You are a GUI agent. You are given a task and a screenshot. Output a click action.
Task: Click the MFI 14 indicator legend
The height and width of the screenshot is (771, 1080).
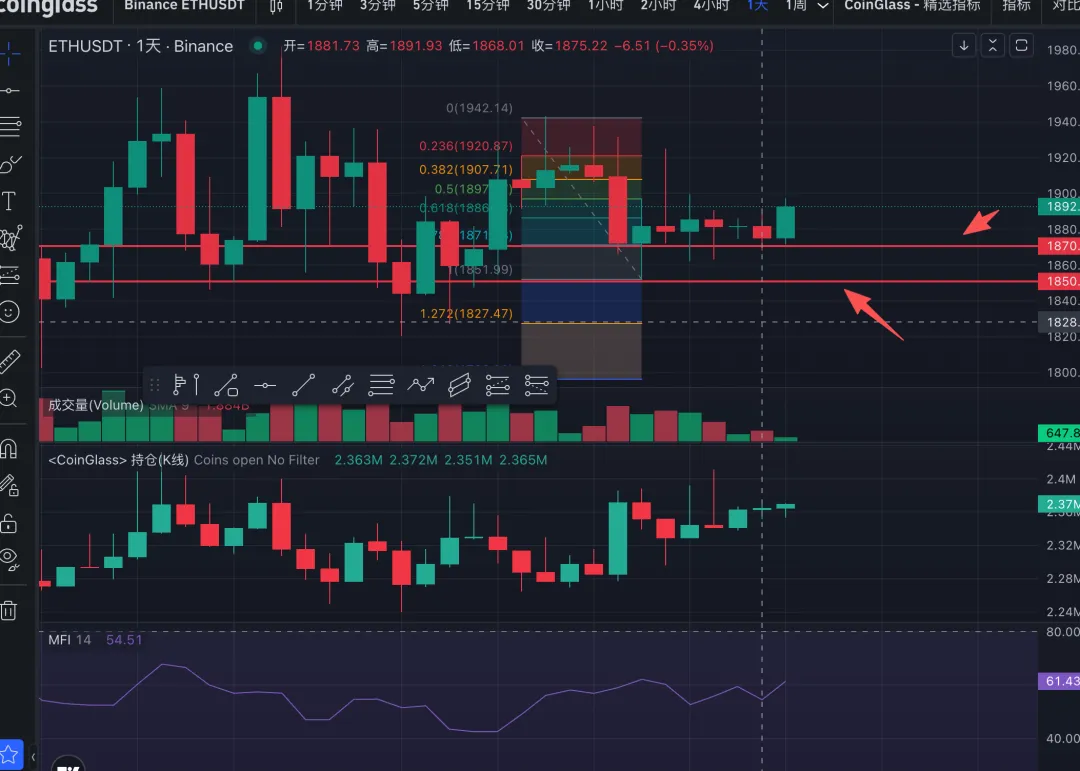[x=70, y=639]
